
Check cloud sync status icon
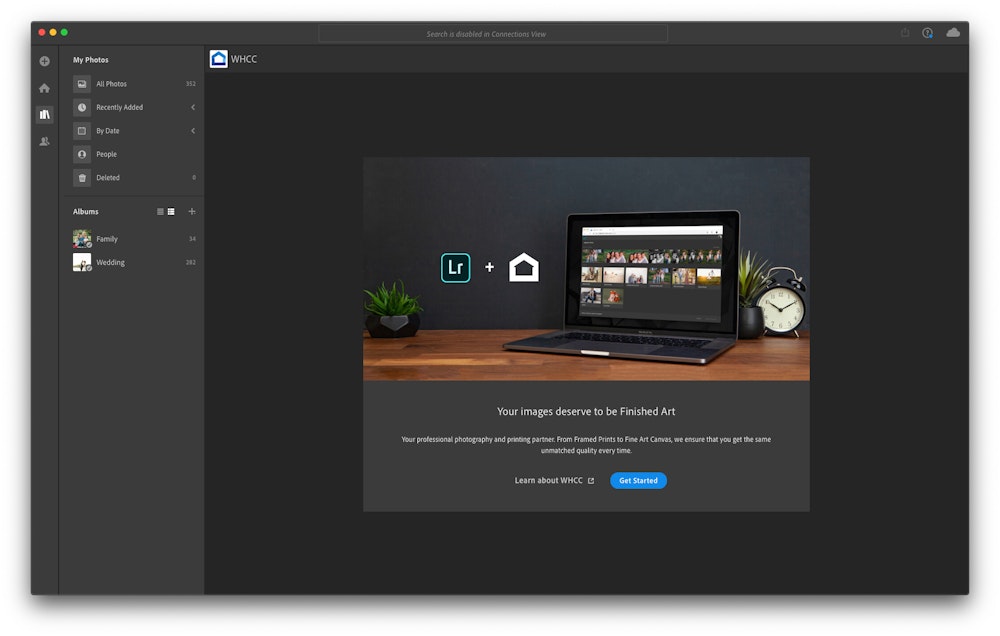click(x=953, y=33)
